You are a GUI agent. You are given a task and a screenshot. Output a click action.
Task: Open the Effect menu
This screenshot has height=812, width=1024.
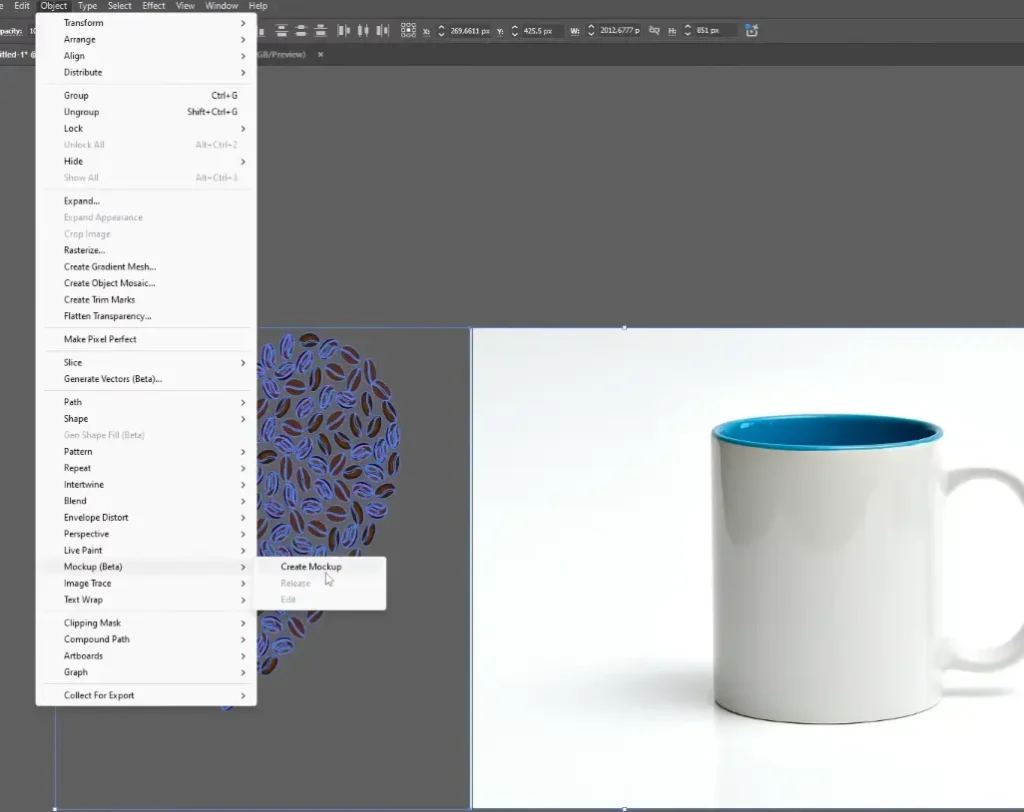[x=154, y=6]
